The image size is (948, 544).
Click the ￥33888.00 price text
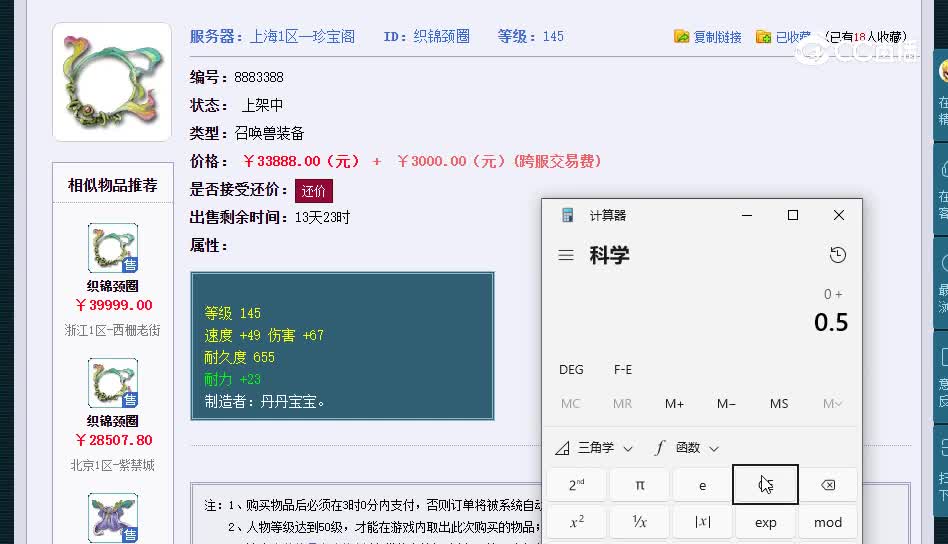301,161
